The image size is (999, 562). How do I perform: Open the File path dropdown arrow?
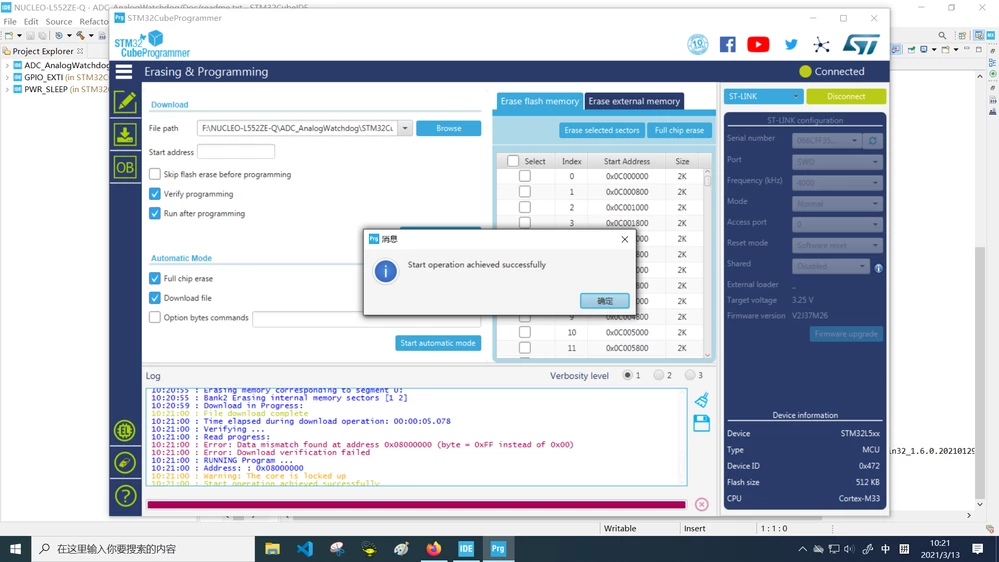tap(405, 128)
